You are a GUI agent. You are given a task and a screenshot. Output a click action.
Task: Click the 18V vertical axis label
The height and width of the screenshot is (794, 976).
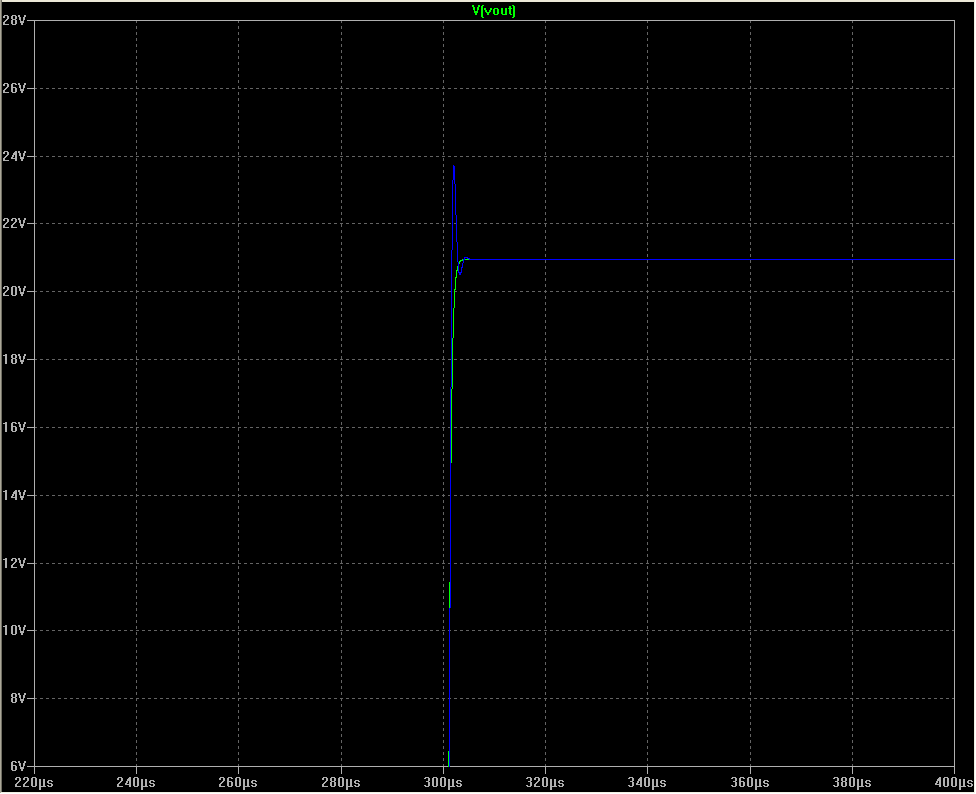click(x=14, y=359)
